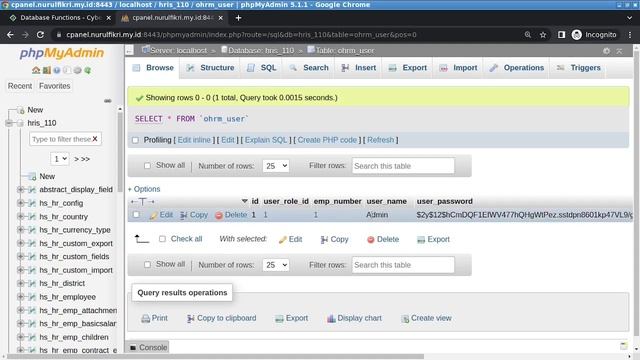Switch to Database Functions browser tab
This screenshot has height=360, width=640.
[60, 18]
